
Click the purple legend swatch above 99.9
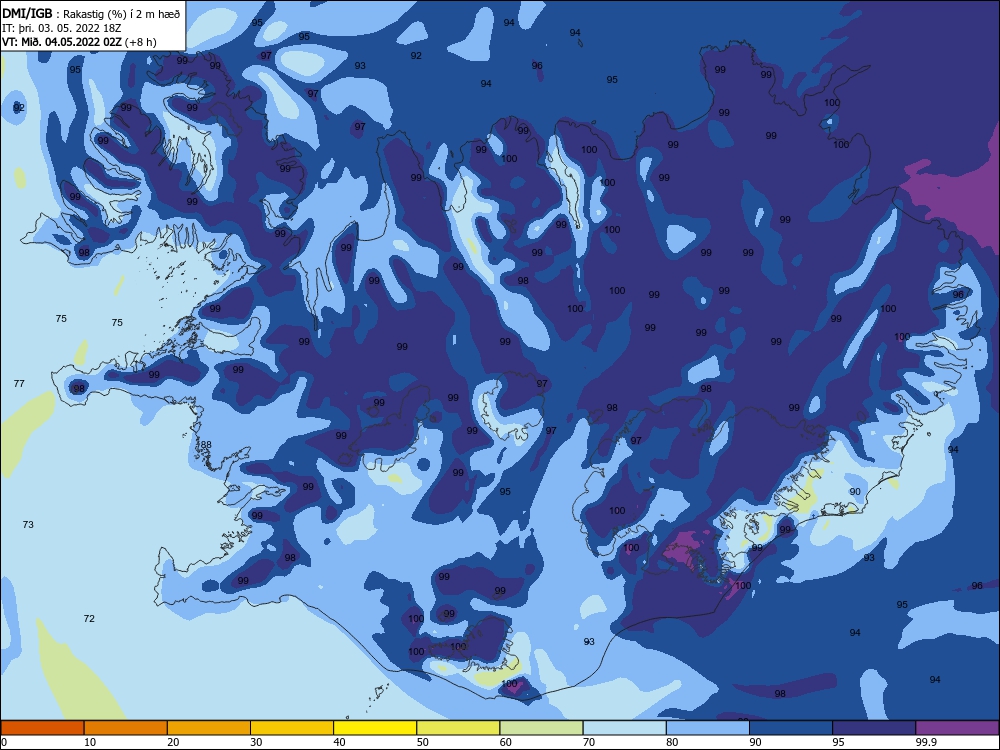pos(957,728)
